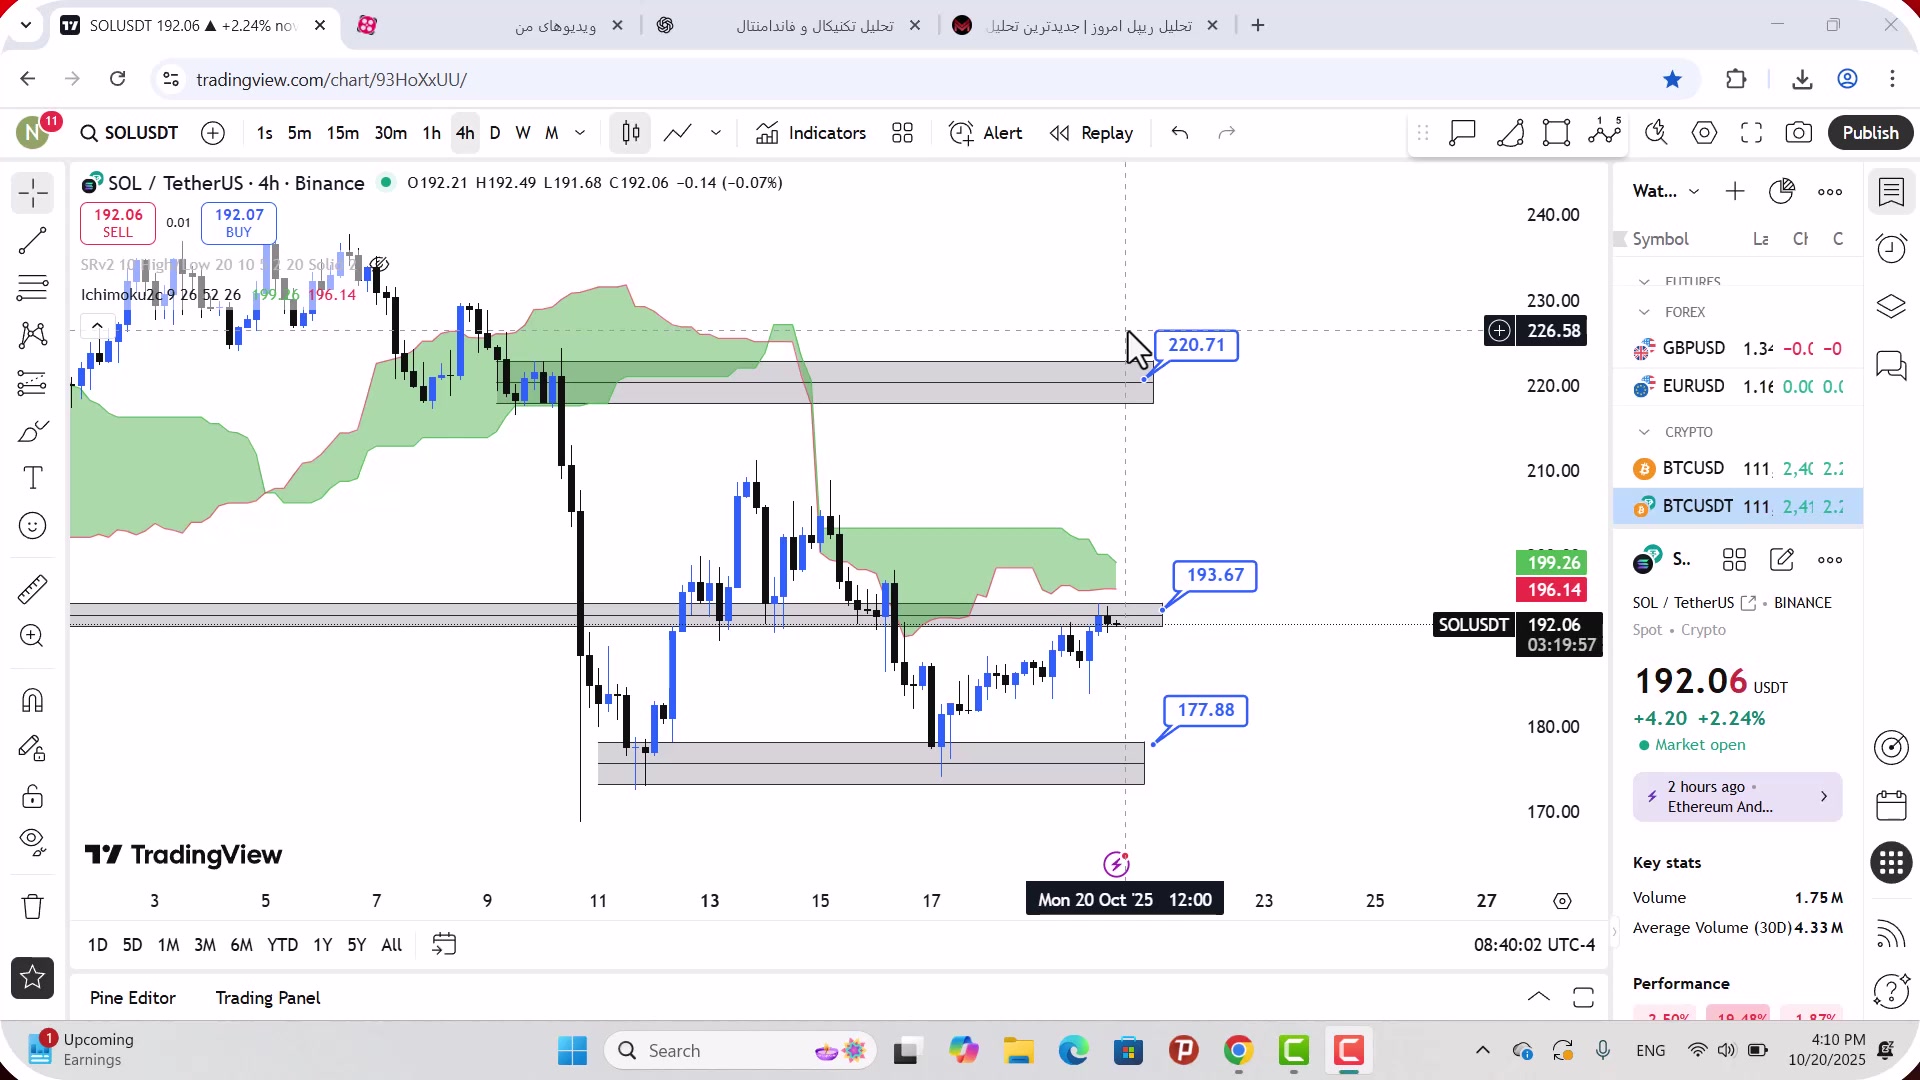Image resolution: width=1920 pixels, height=1080 pixels.
Task: Open the go to date calendar
Action: [x=444, y=945]
